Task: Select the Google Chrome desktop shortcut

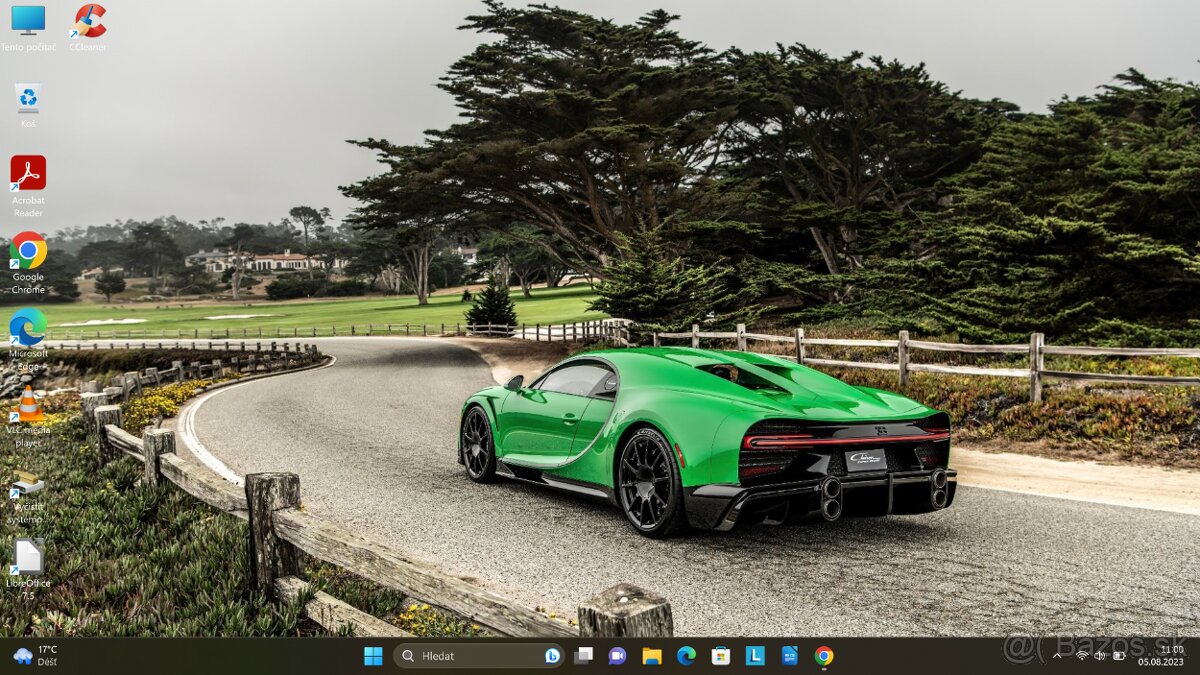Action: pos(28,251)
